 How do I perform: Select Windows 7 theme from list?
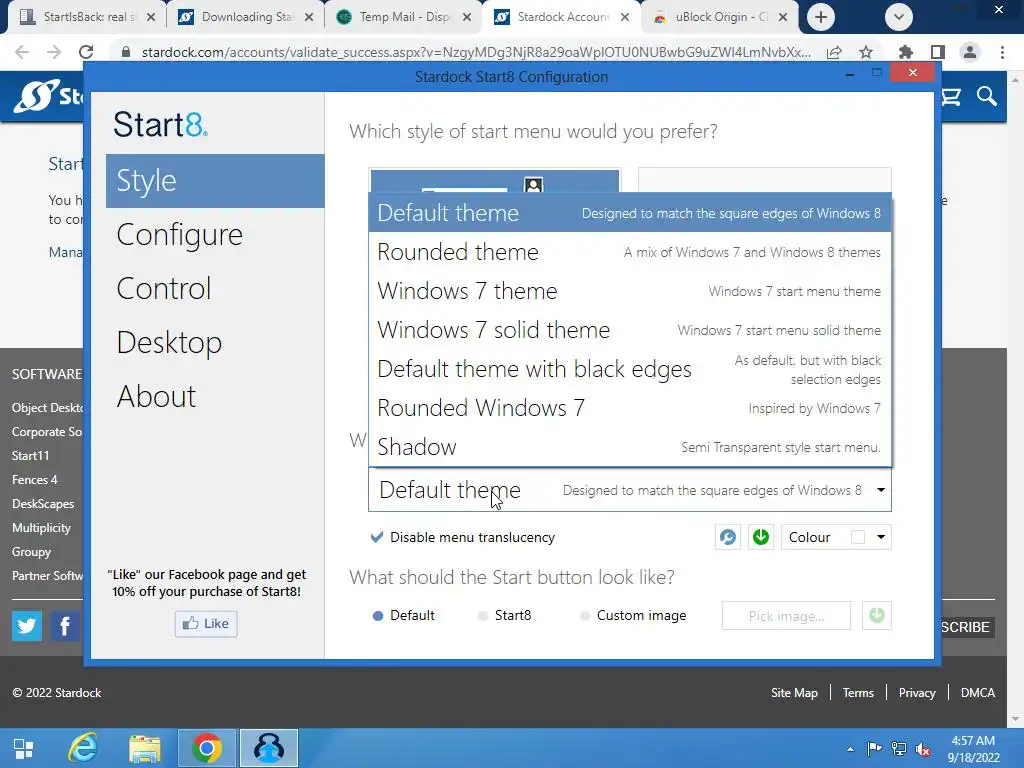click(x=630, y=291)
